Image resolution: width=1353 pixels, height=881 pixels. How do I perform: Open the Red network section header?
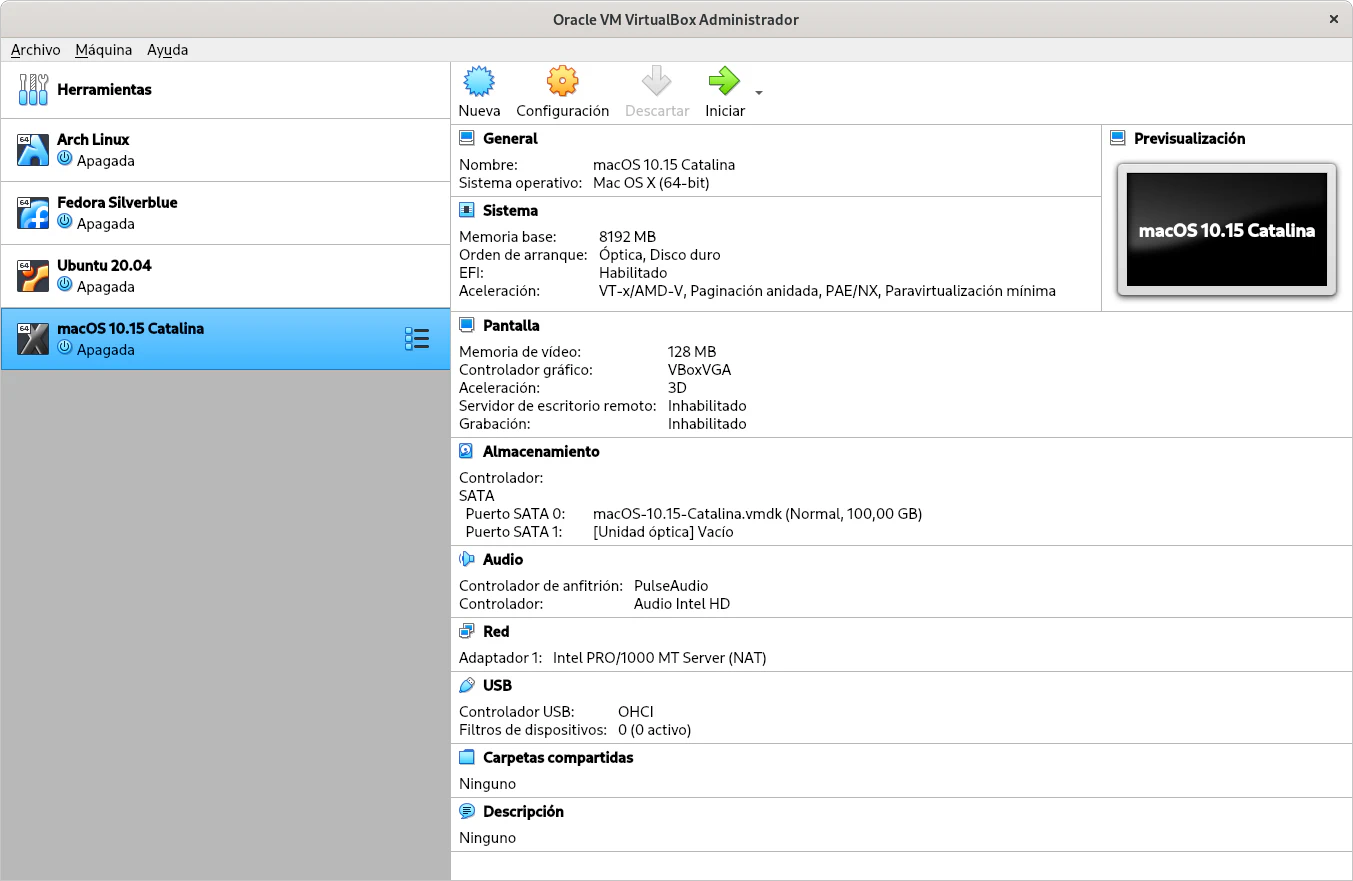click(x=496, y=632)
